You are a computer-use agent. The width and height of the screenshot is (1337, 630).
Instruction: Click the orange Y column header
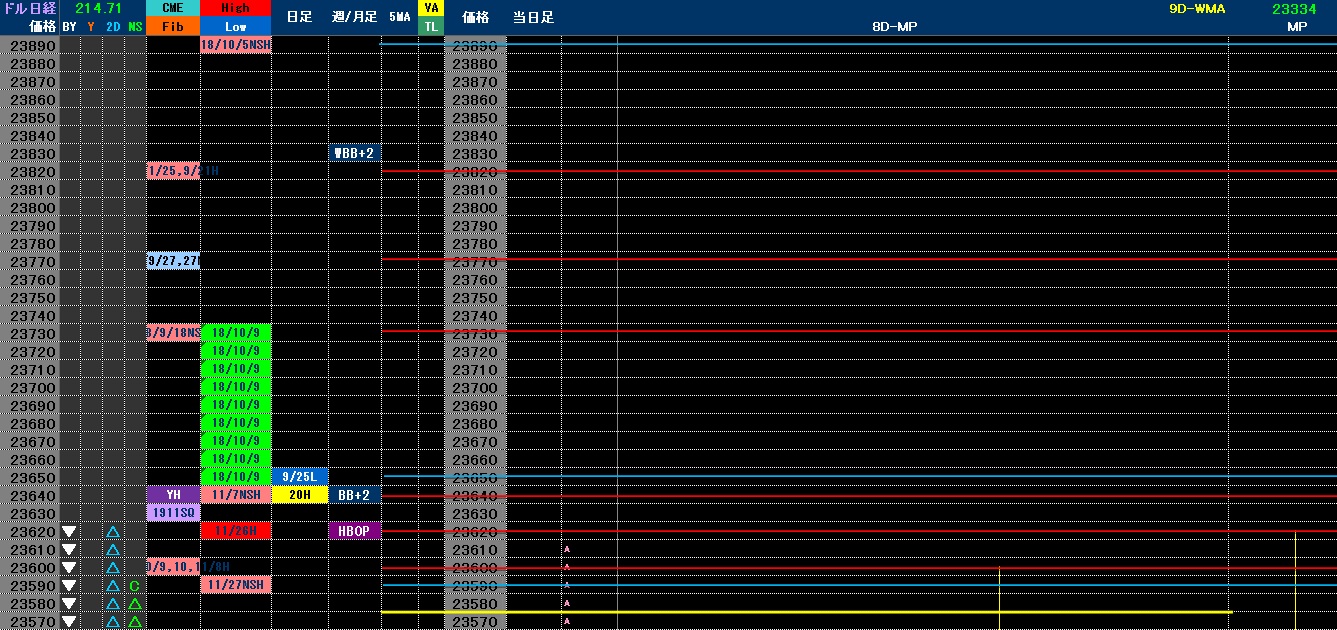click(x=91, y=27)
